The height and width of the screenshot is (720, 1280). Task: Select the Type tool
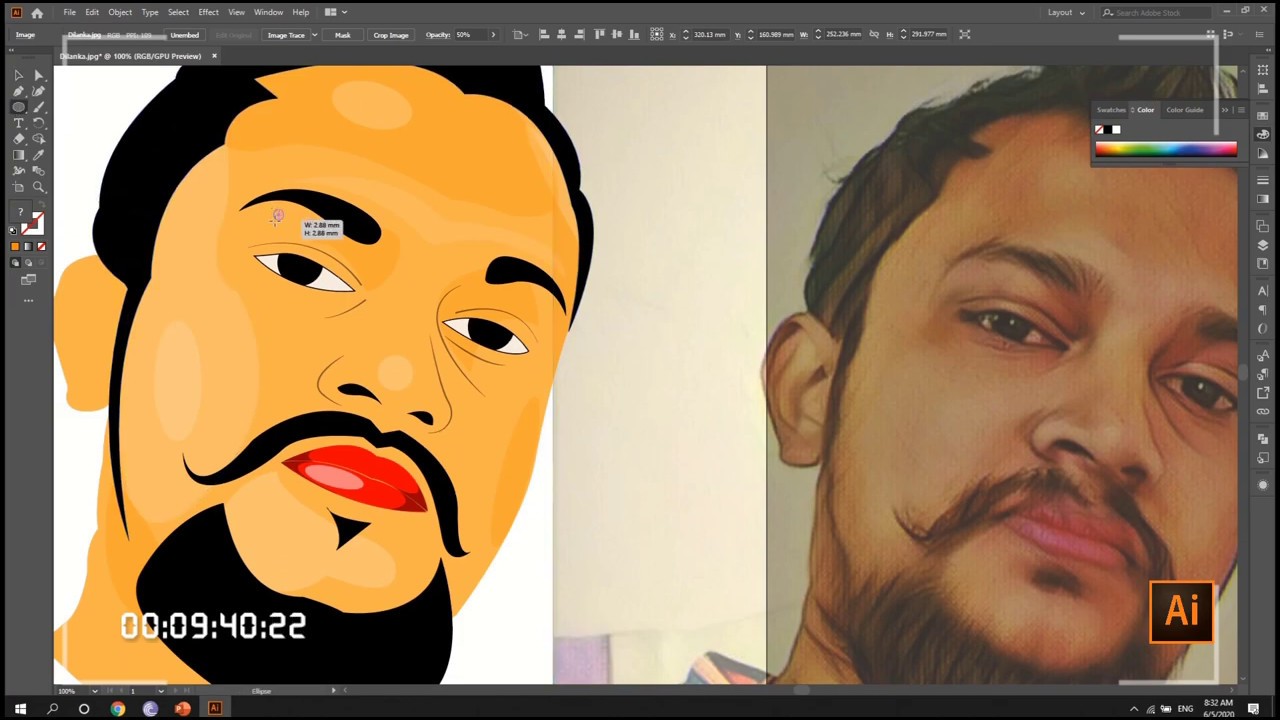pyautogui.click(x=18, y=123)
